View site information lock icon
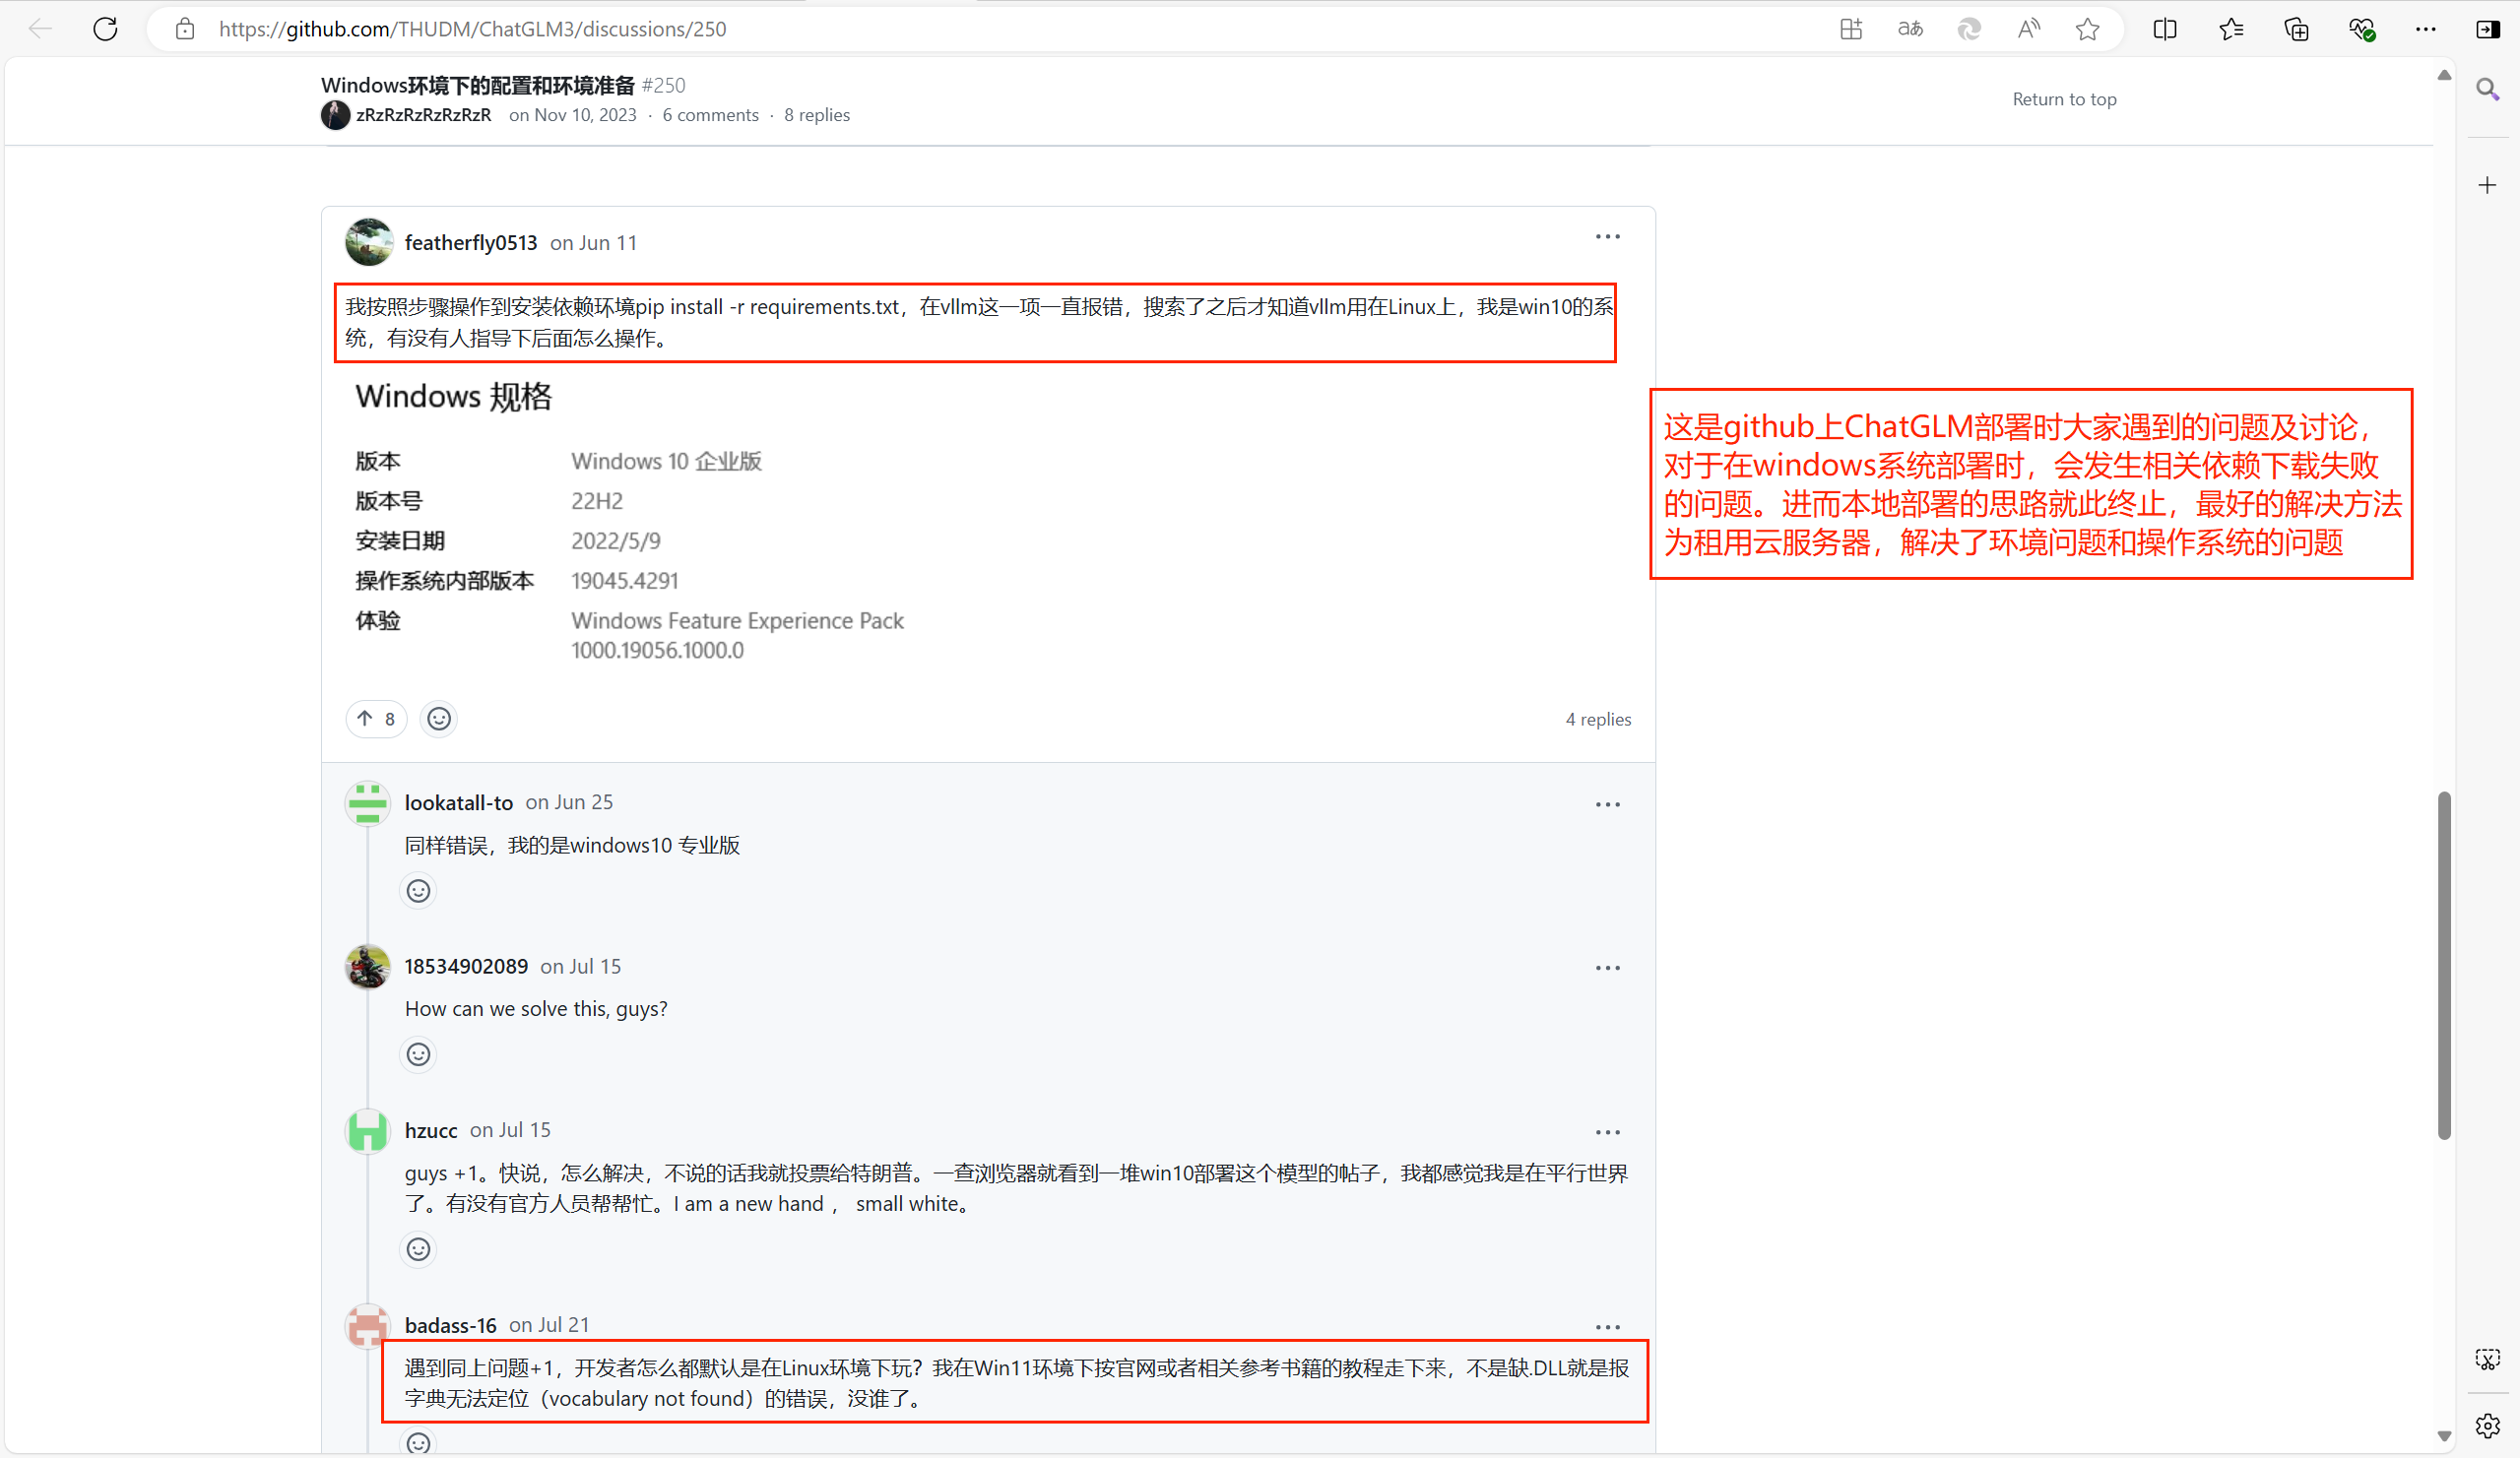This screenshot has height=1458, width=2520. tap(185, 29)
